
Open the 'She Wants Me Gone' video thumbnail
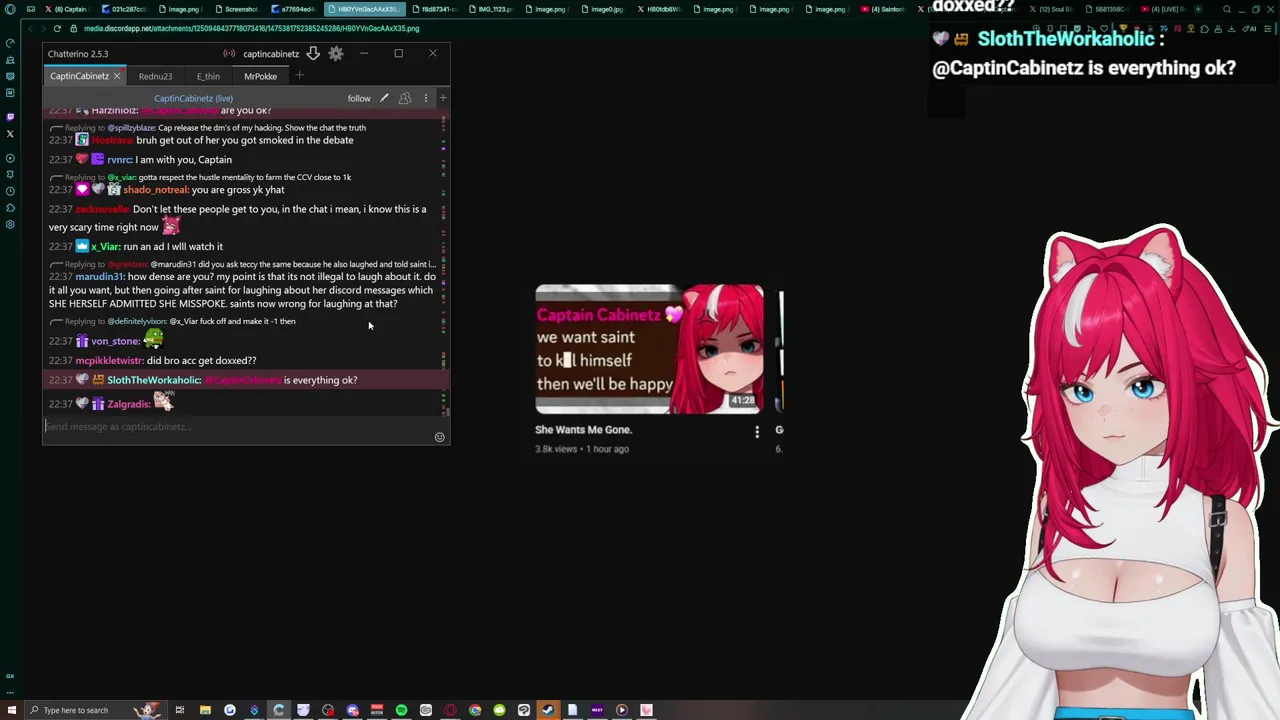649,349
